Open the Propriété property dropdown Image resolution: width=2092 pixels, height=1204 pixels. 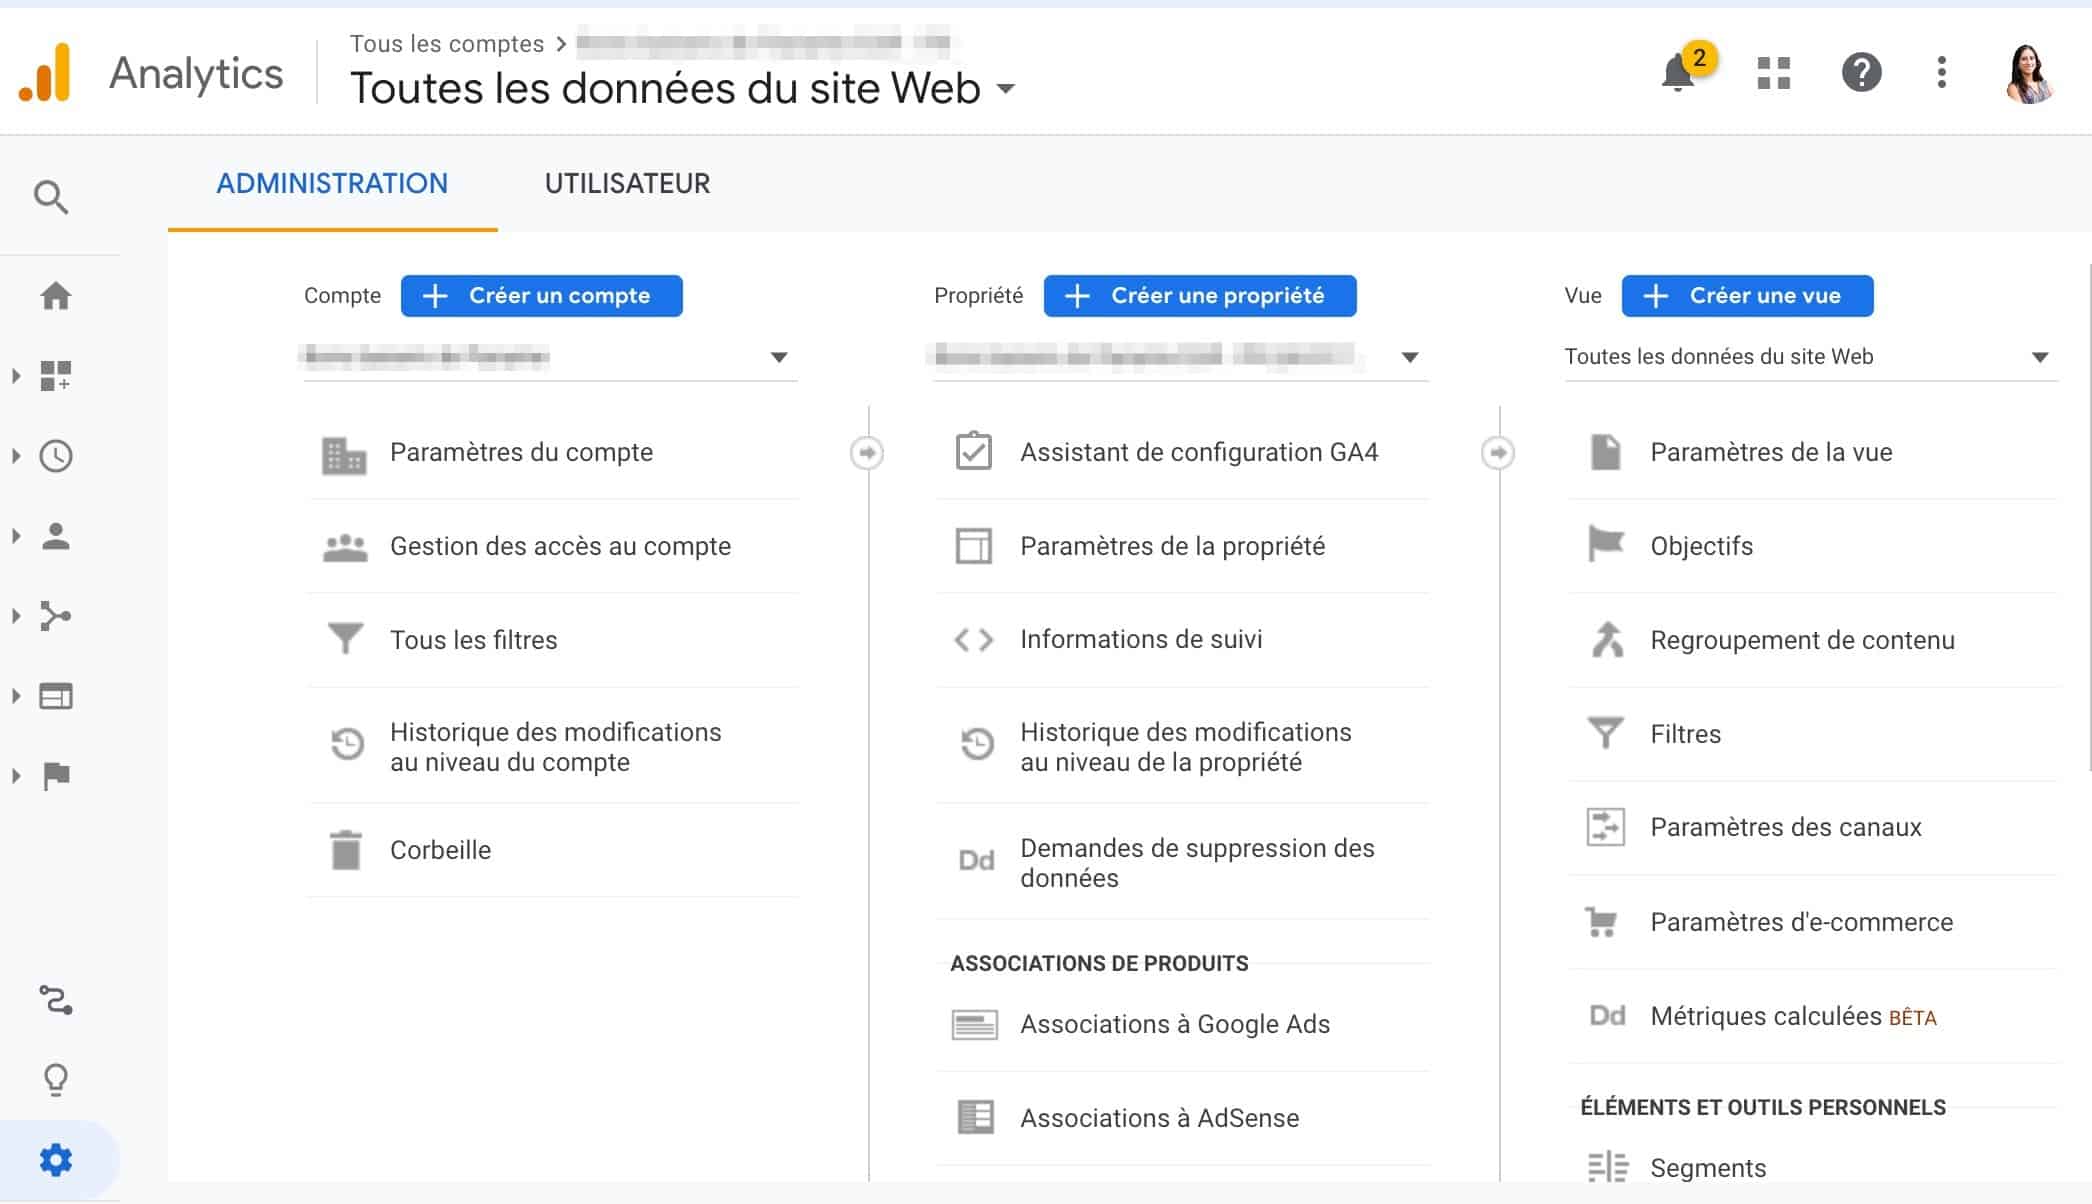click(x=1179, y=357)
